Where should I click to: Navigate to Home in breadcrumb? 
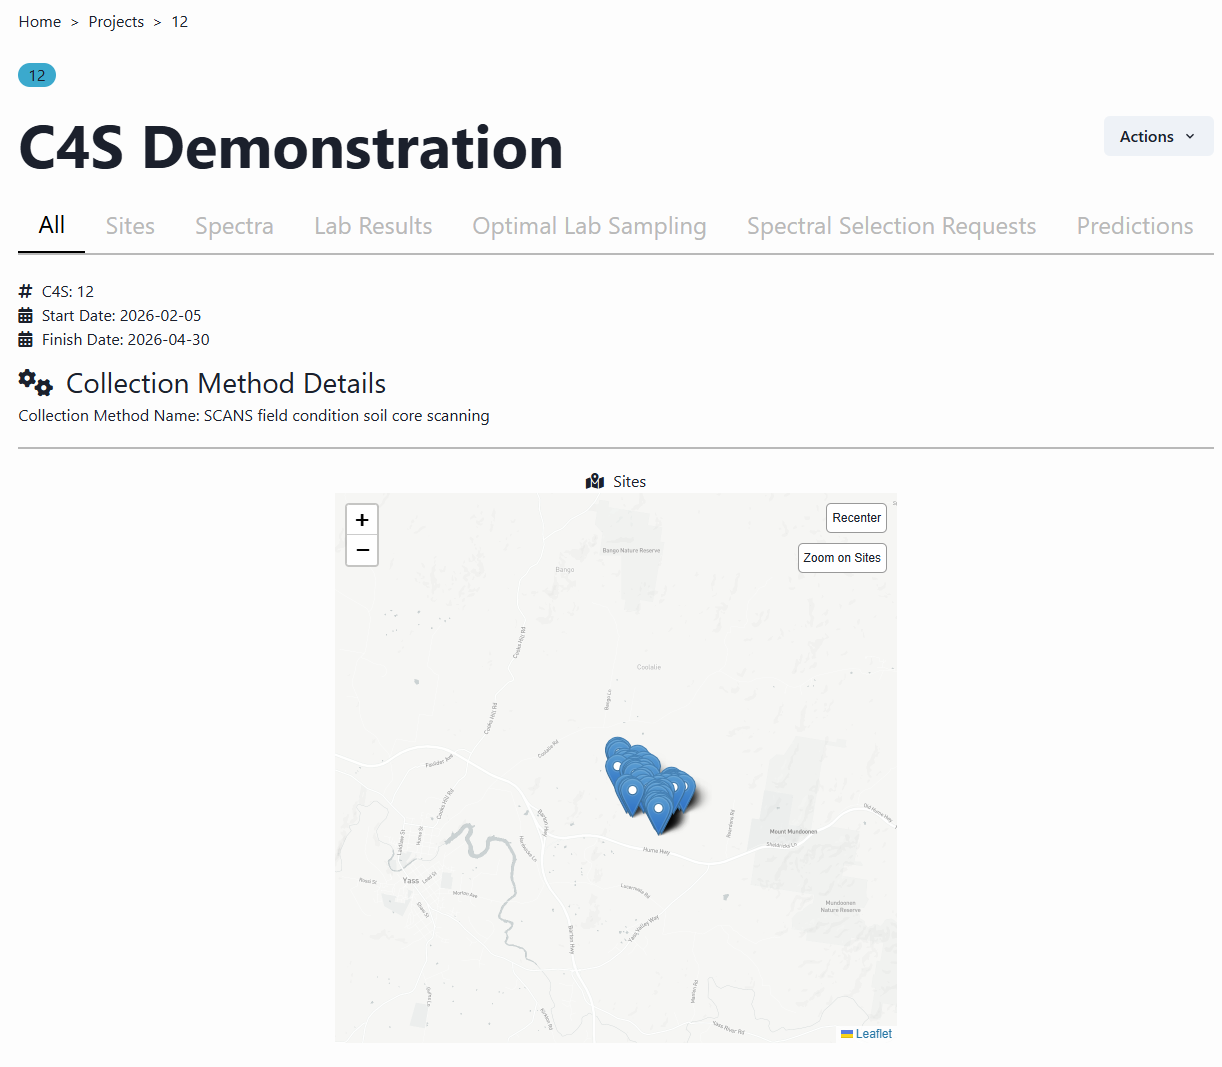(x=40, y=22)
